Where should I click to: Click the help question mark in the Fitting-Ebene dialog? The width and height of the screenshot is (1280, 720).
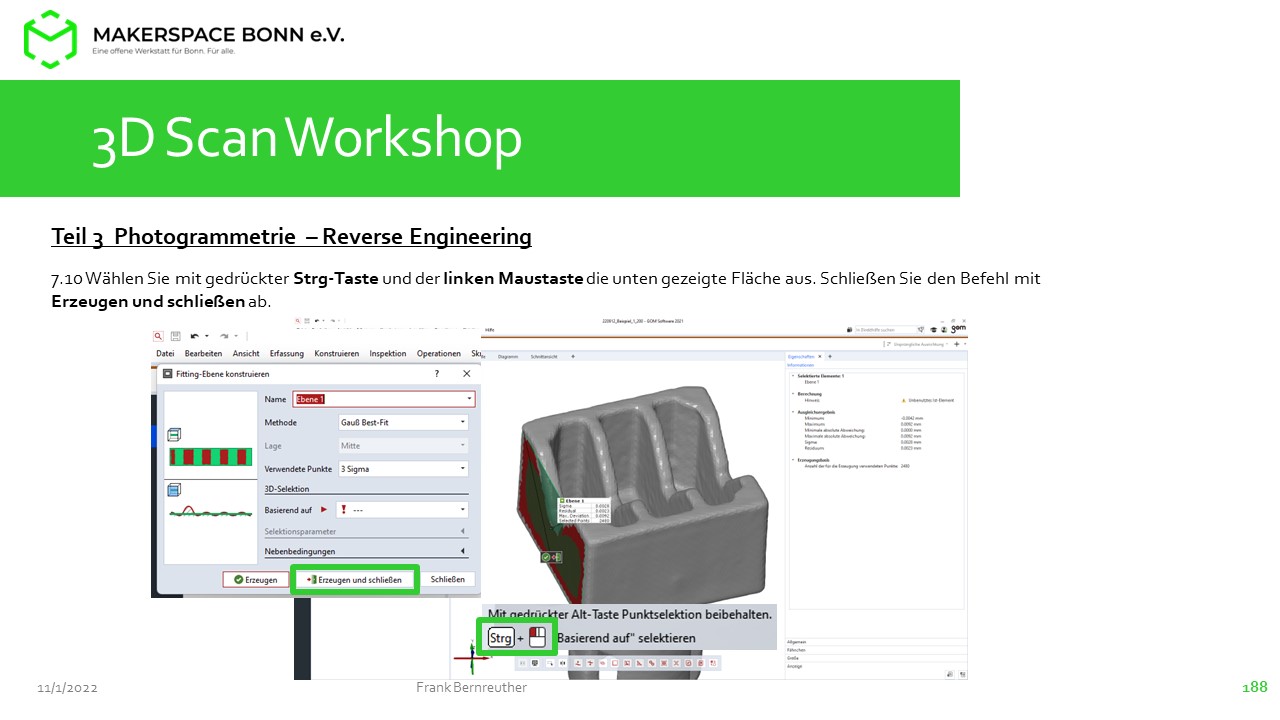(436, 373)
